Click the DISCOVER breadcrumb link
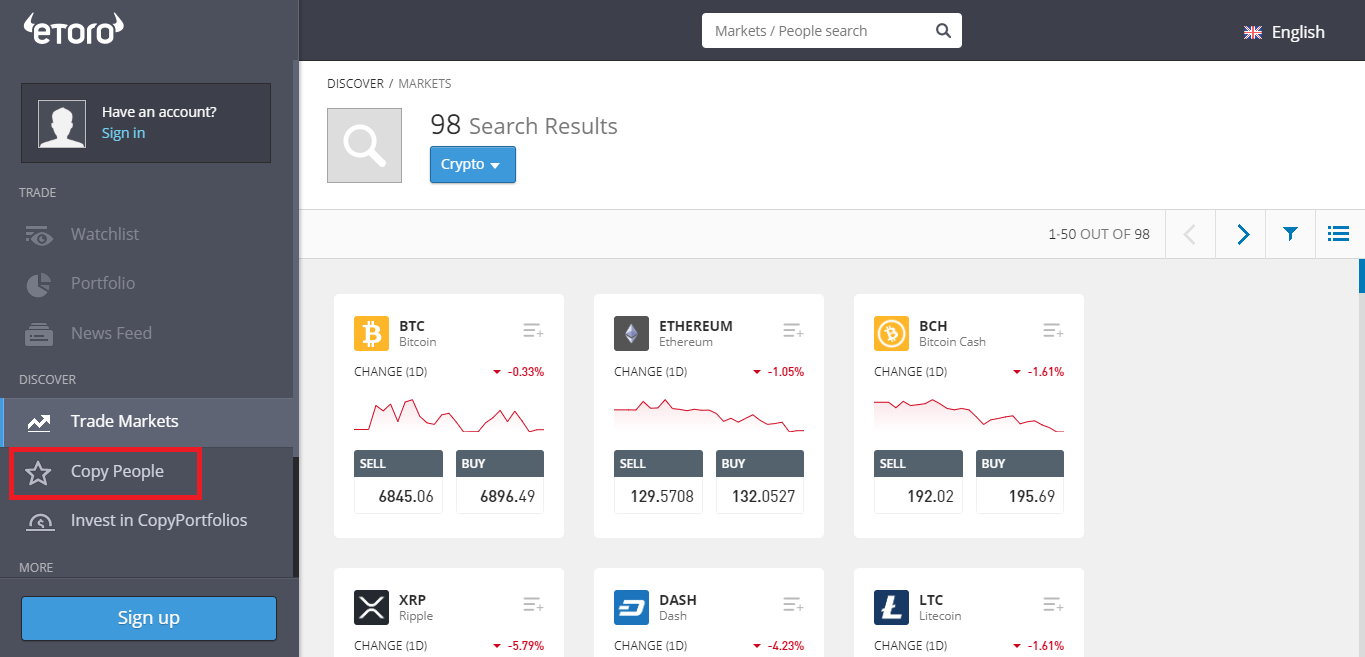This screenshot has width=1365, height=657. pyautogui.click(x=355, y=84)
